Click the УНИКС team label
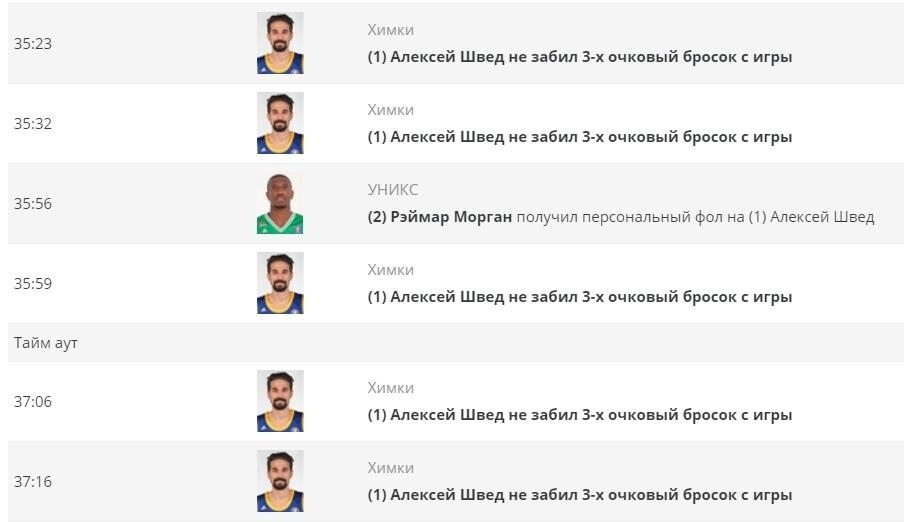The width and height of the screenshot is (904, 522). [x=393, y=190]
